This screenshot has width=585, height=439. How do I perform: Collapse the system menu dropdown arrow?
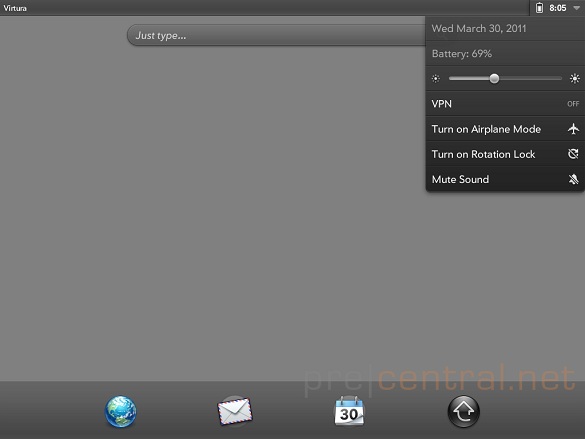(x=576, y=8)
